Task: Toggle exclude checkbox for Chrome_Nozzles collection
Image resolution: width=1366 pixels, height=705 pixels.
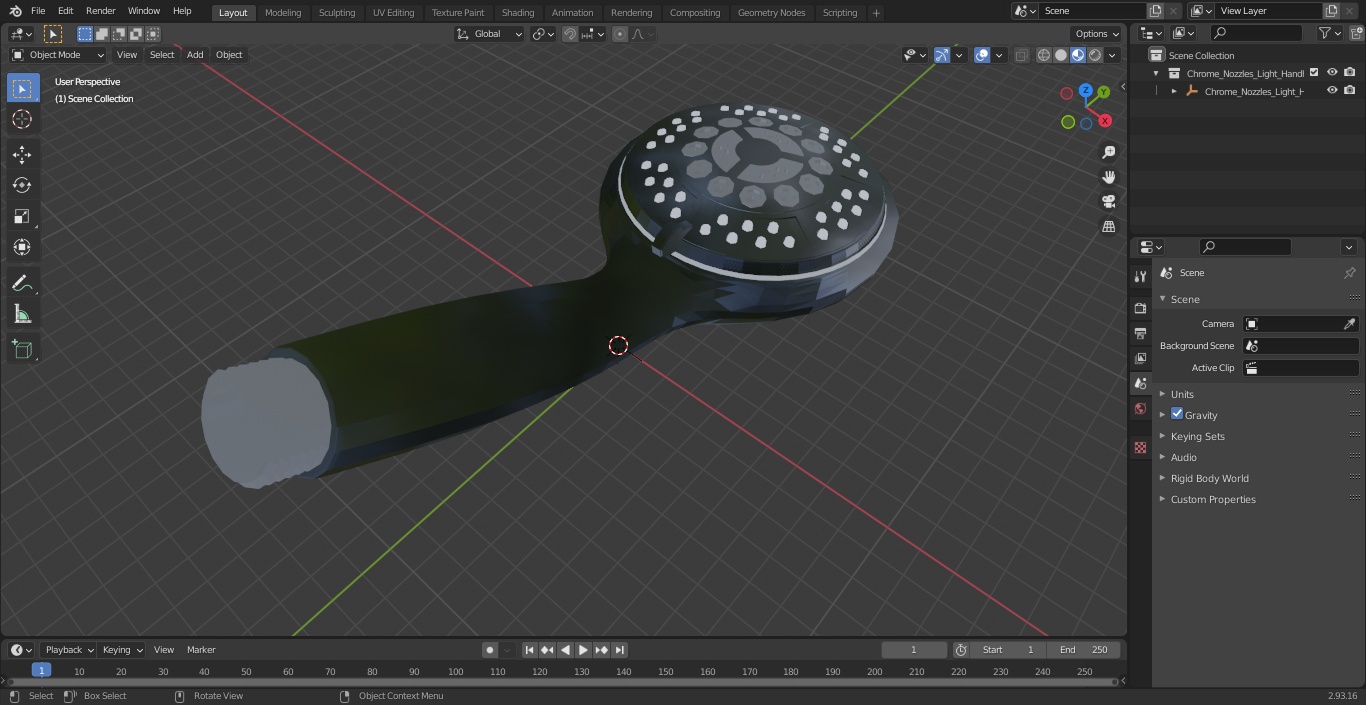Action: (1314, 72)
